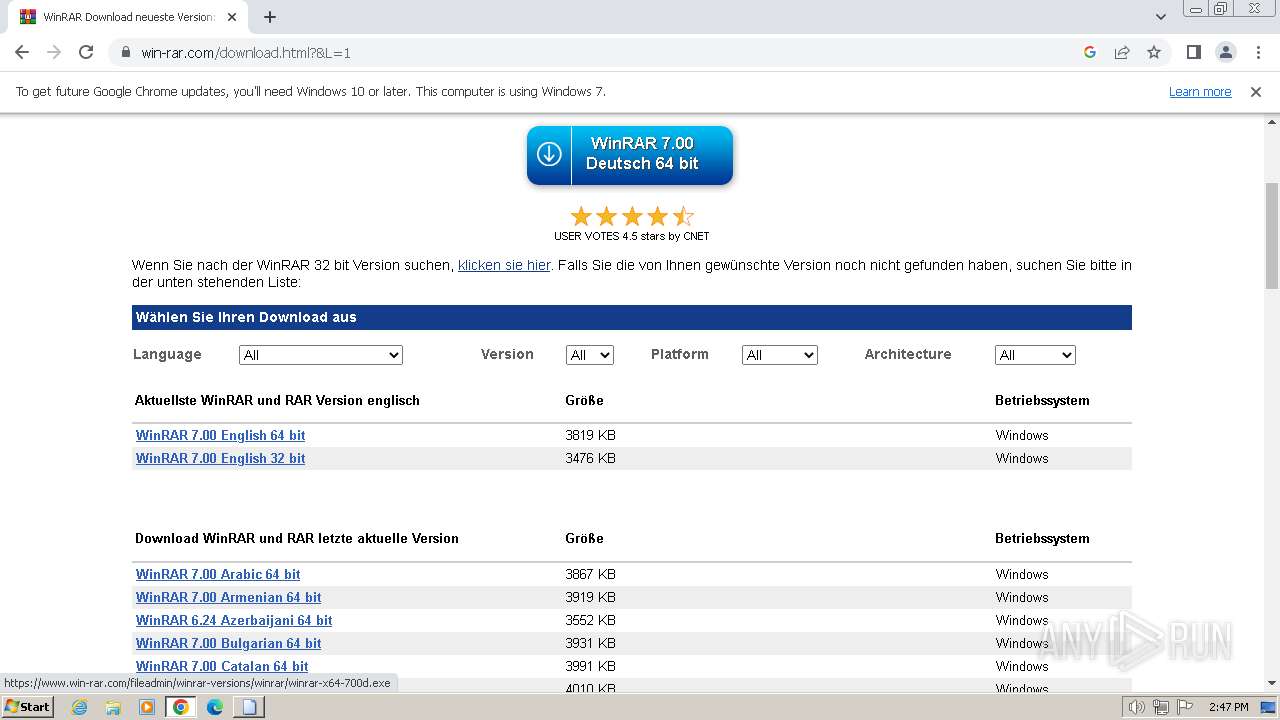This screenshot has height=720, width=1280.
Task: Open the Platform dropdown
Action: (x=779, y=355)
